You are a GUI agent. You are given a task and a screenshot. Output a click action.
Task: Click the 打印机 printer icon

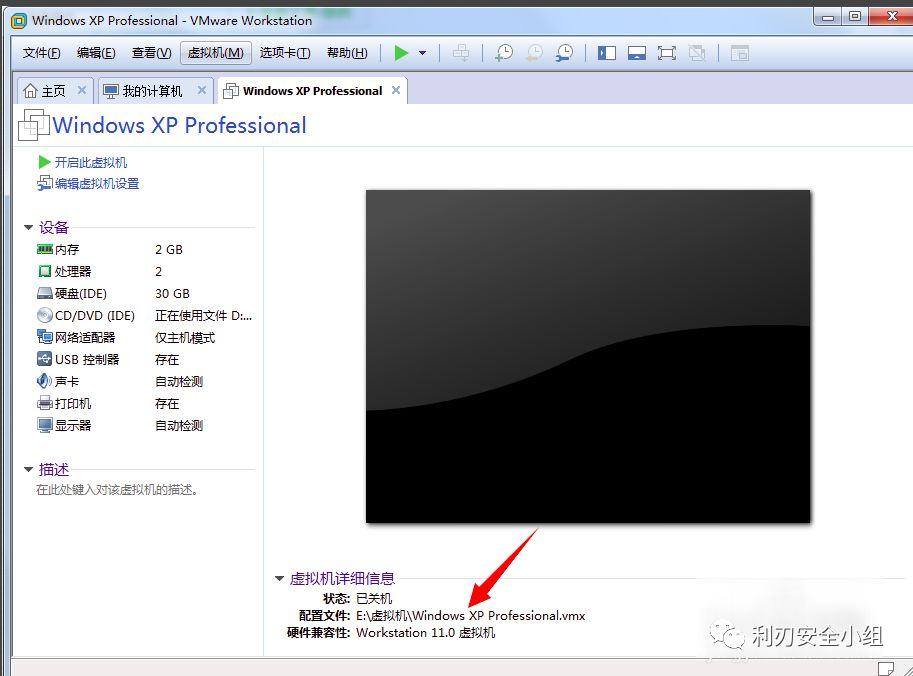point(45,403)
